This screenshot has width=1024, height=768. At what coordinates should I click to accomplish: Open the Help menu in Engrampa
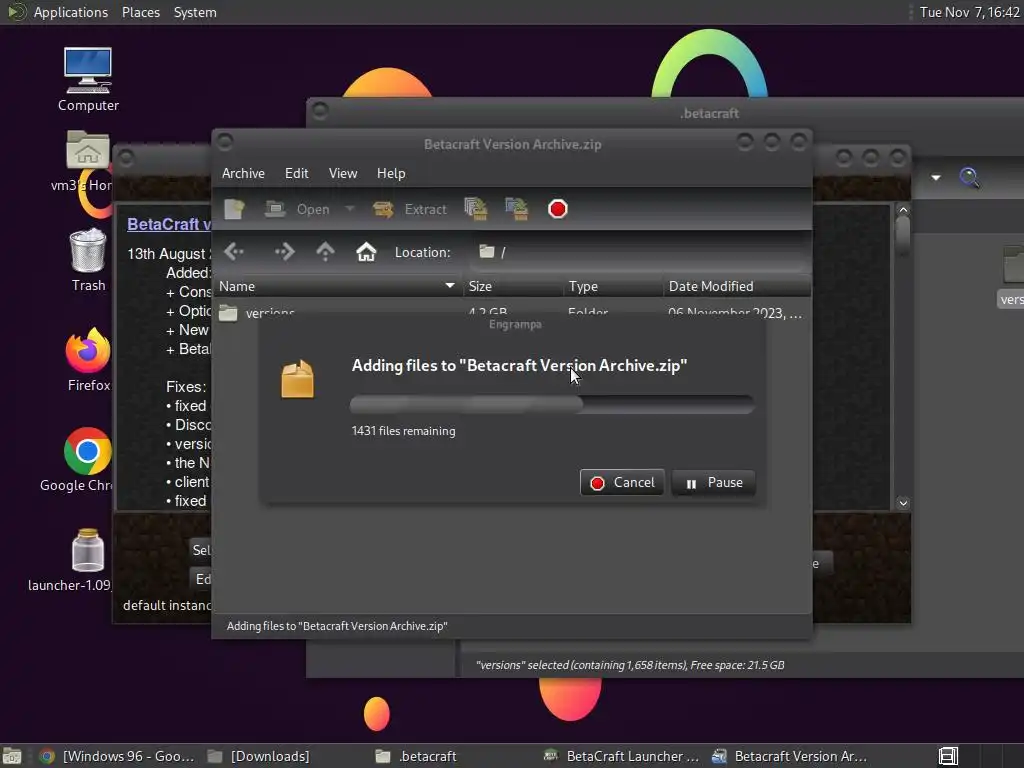pyautogui.click(x=391, y=173)
